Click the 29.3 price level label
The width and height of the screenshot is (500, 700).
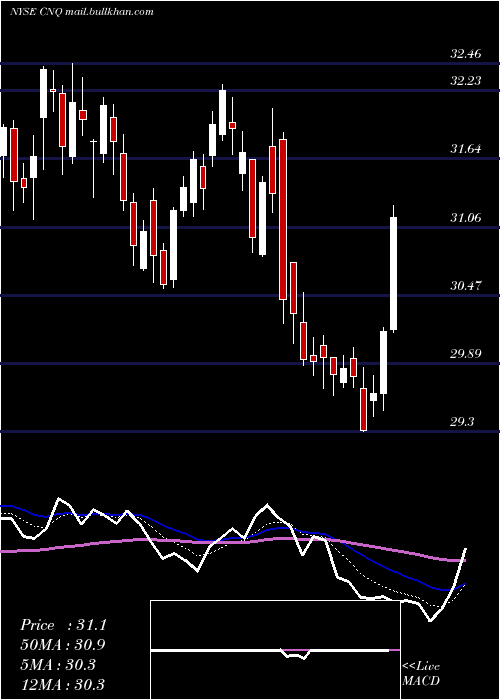462,422
